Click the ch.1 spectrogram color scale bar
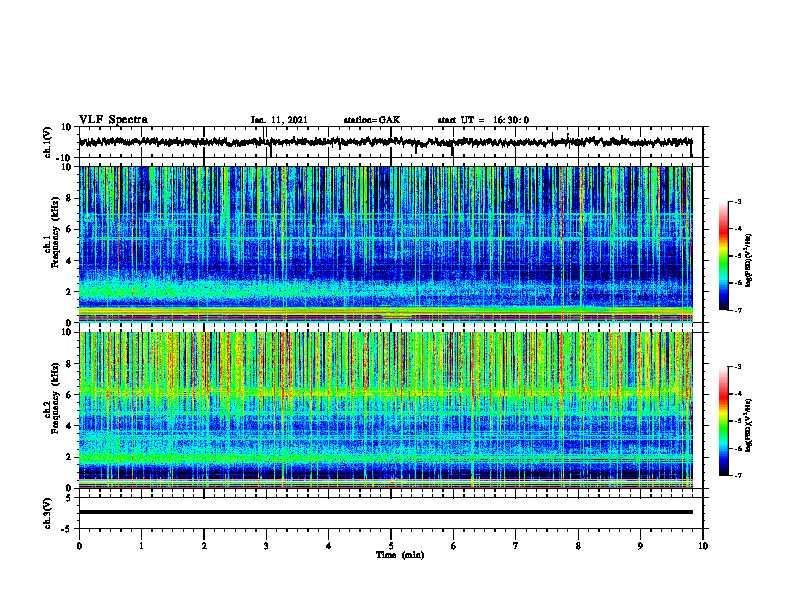Screen dimensions: 792x612 (723, 256)
